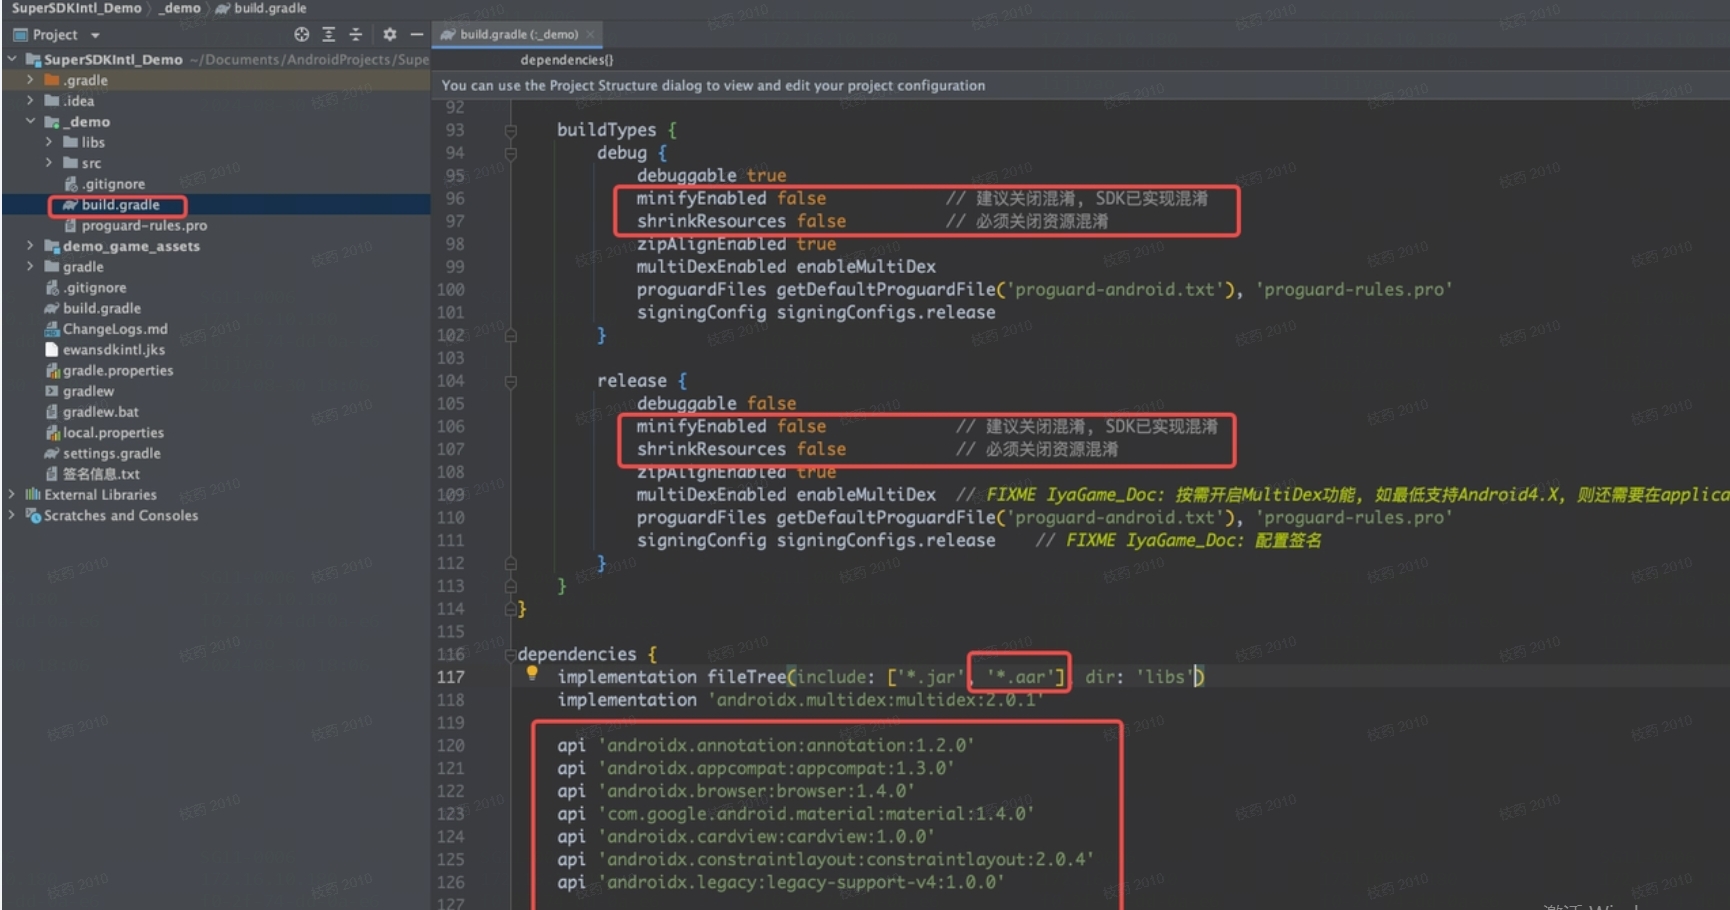Select the build.gradle (:_demo) editor tab
1730x910 pixels.
click(x=518, y=34)
